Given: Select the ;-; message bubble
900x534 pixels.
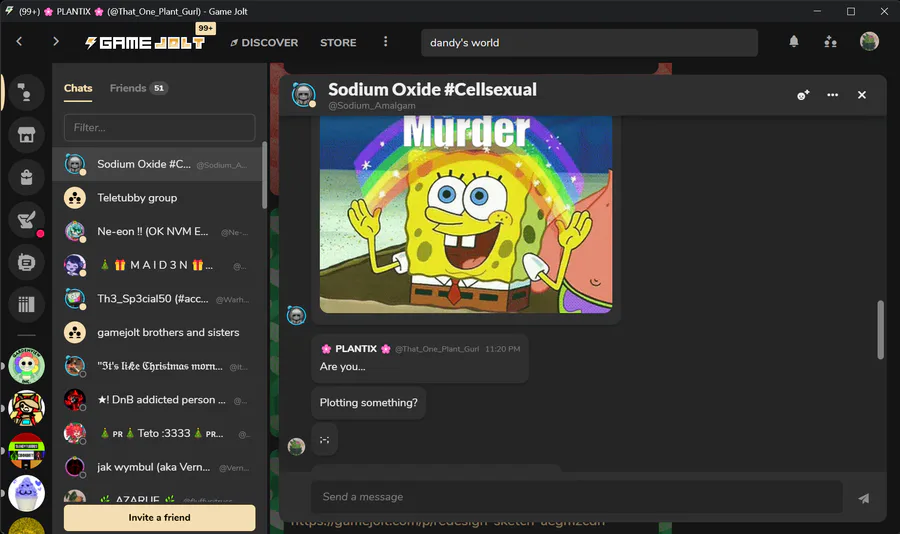Looking at the screenshot, I should click(324, 439).
